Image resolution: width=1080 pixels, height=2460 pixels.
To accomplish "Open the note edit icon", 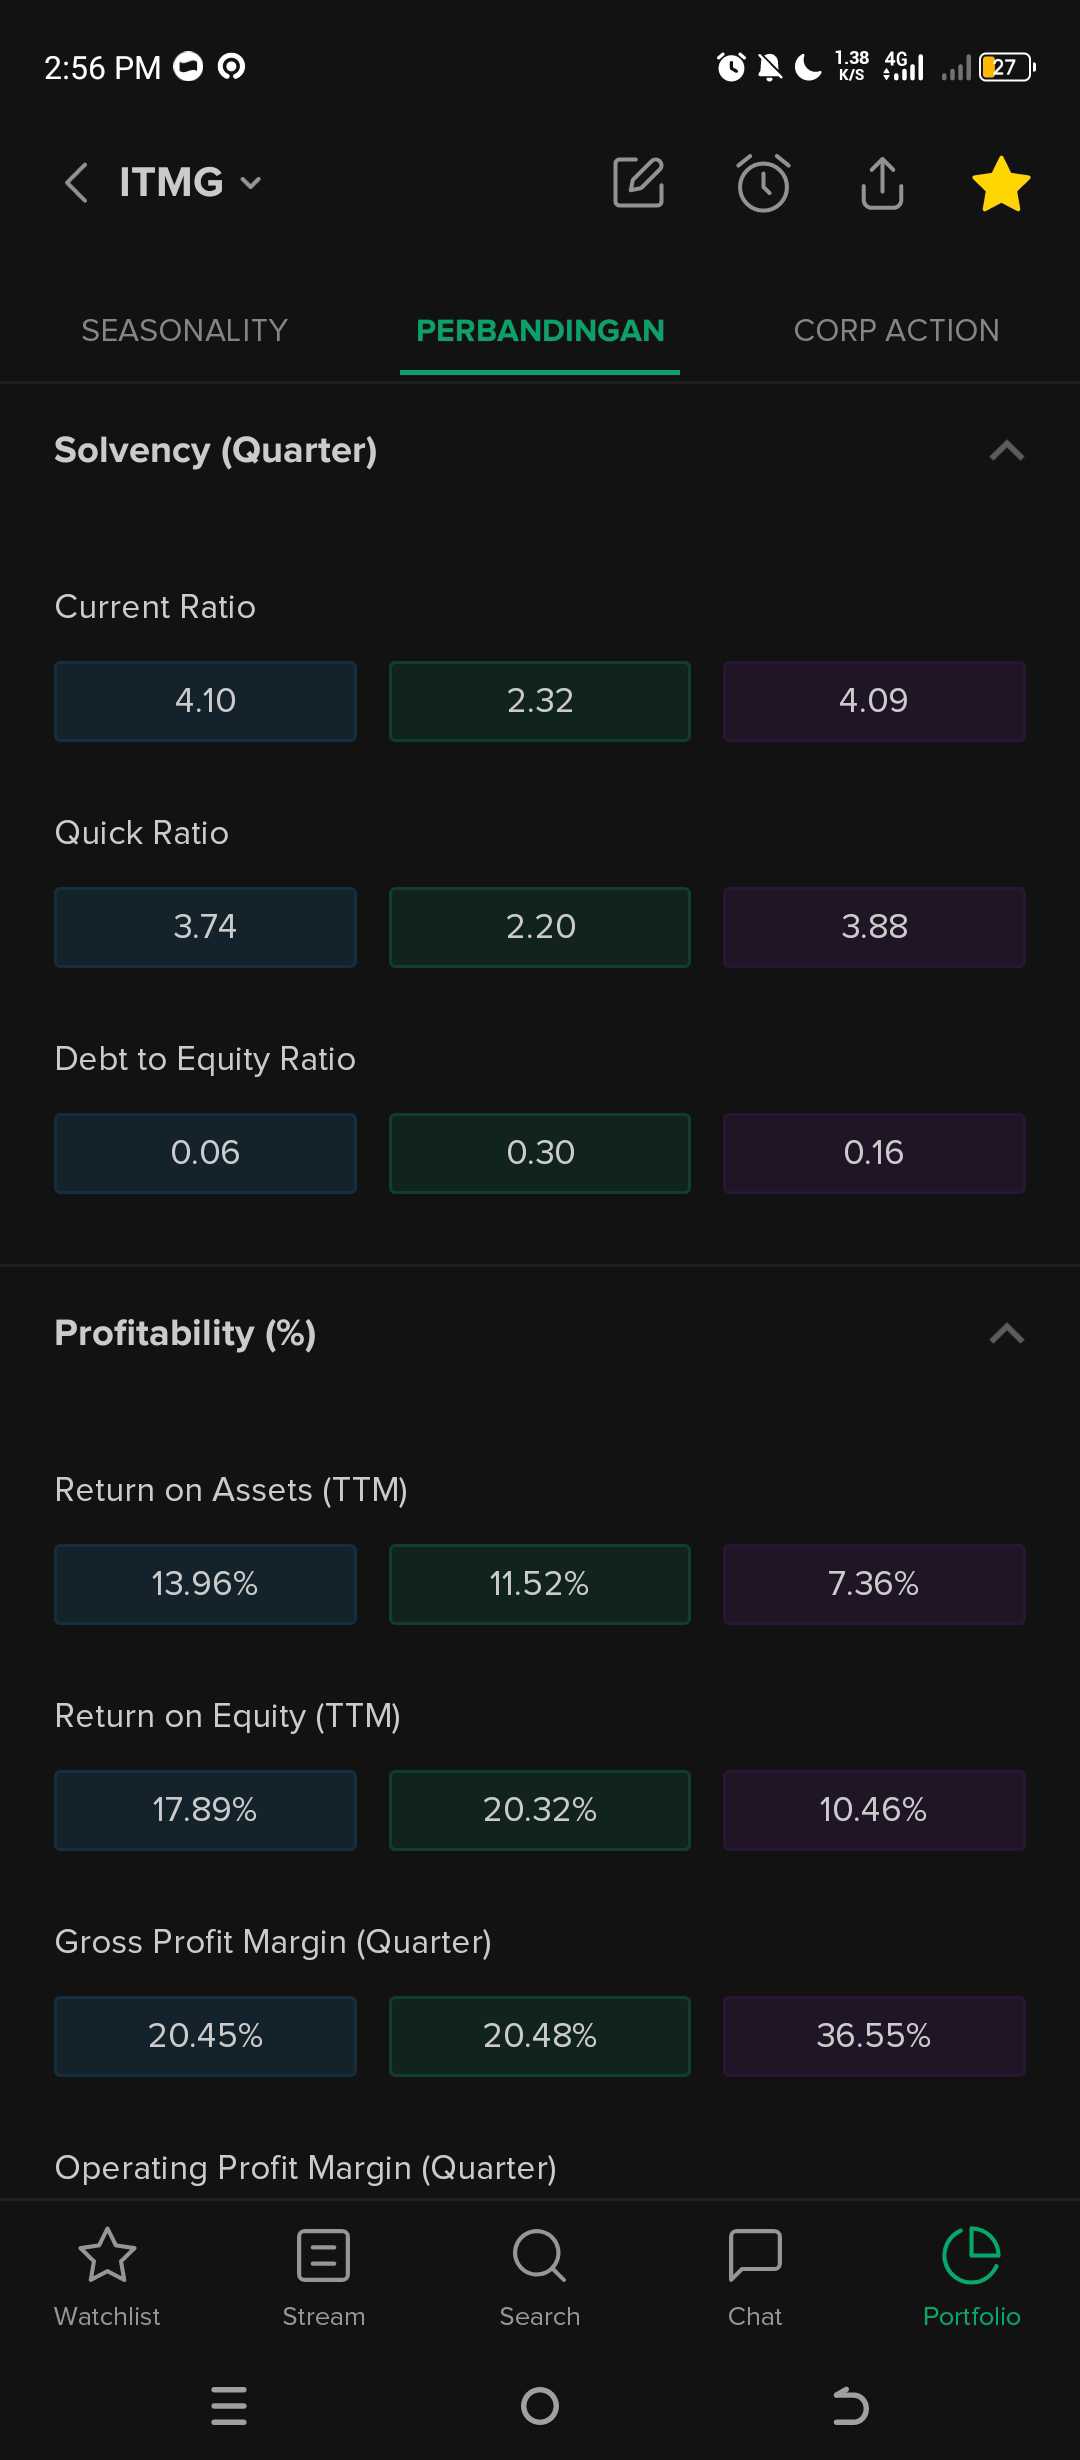I will pos(638,183).
